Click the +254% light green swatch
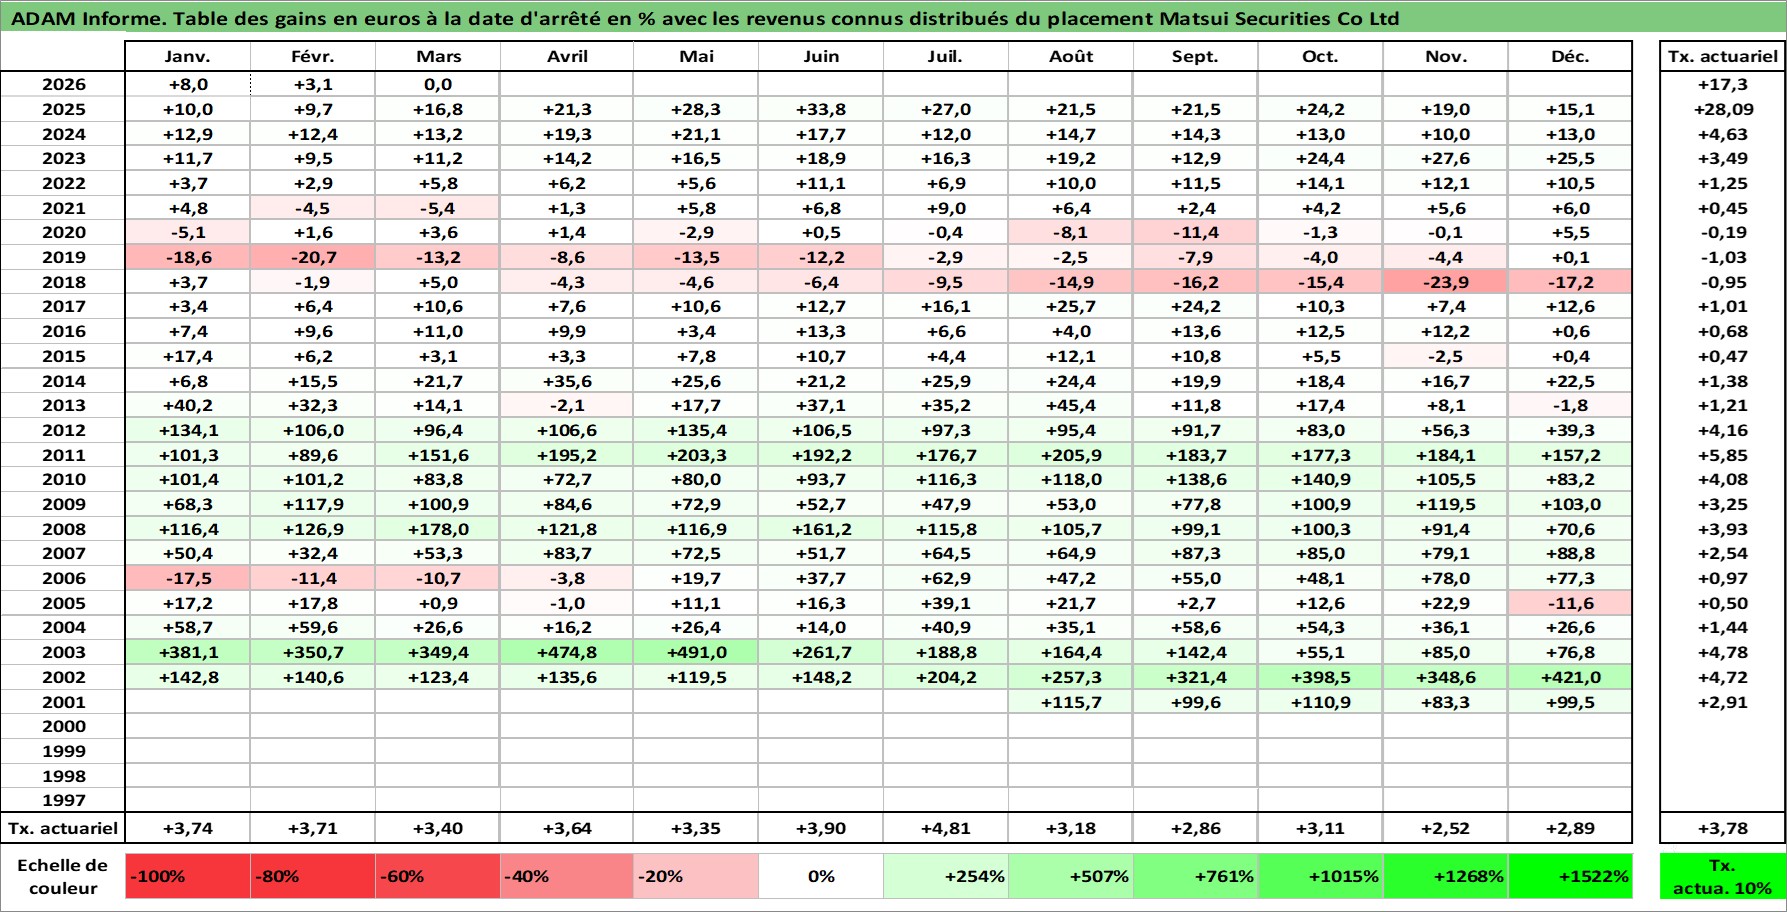The width and height of the screenshot is (1787, 912). 945,876
